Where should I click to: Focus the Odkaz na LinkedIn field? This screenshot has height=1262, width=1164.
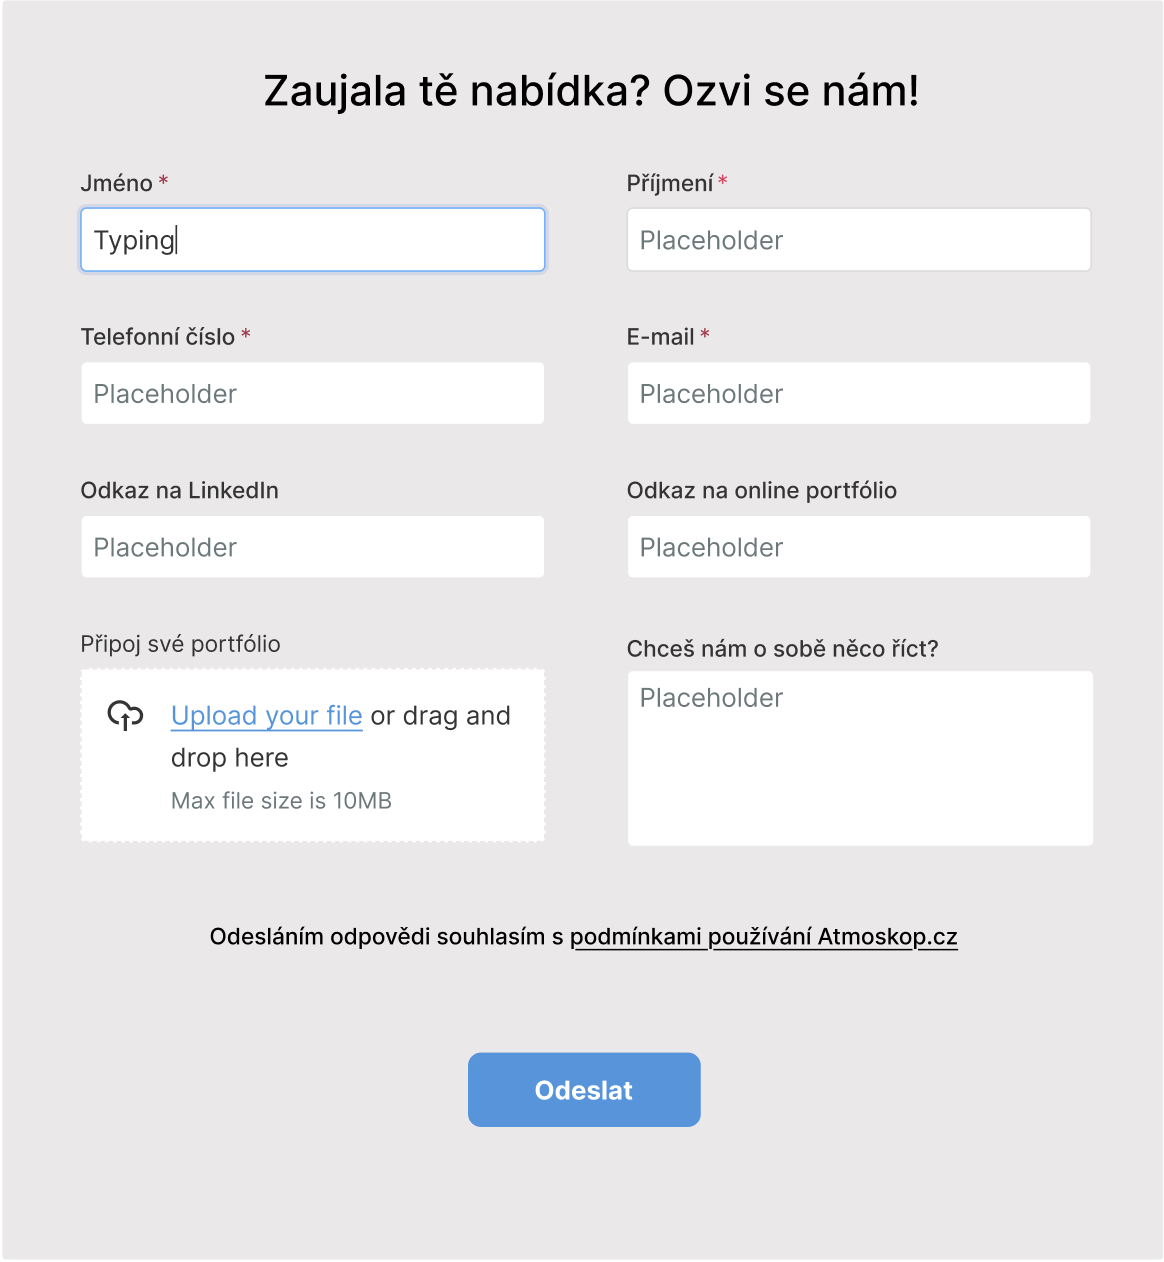coord(312,547)
